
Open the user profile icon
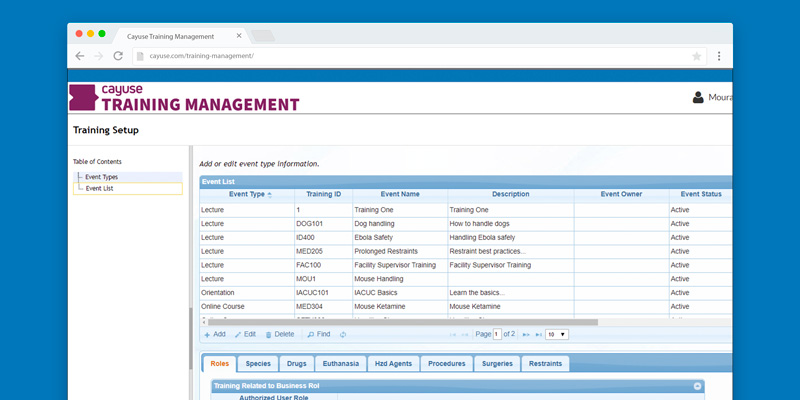point(698,97)
